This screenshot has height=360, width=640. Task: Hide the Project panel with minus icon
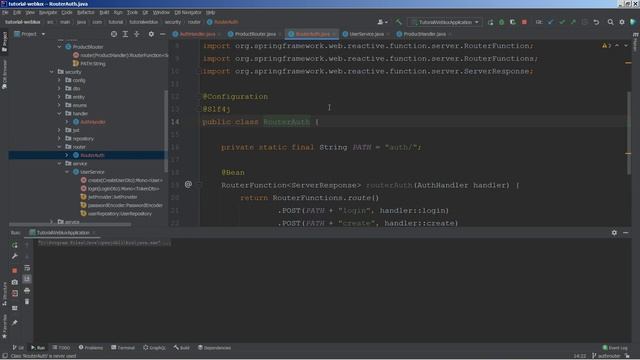(x=162, y=34)
